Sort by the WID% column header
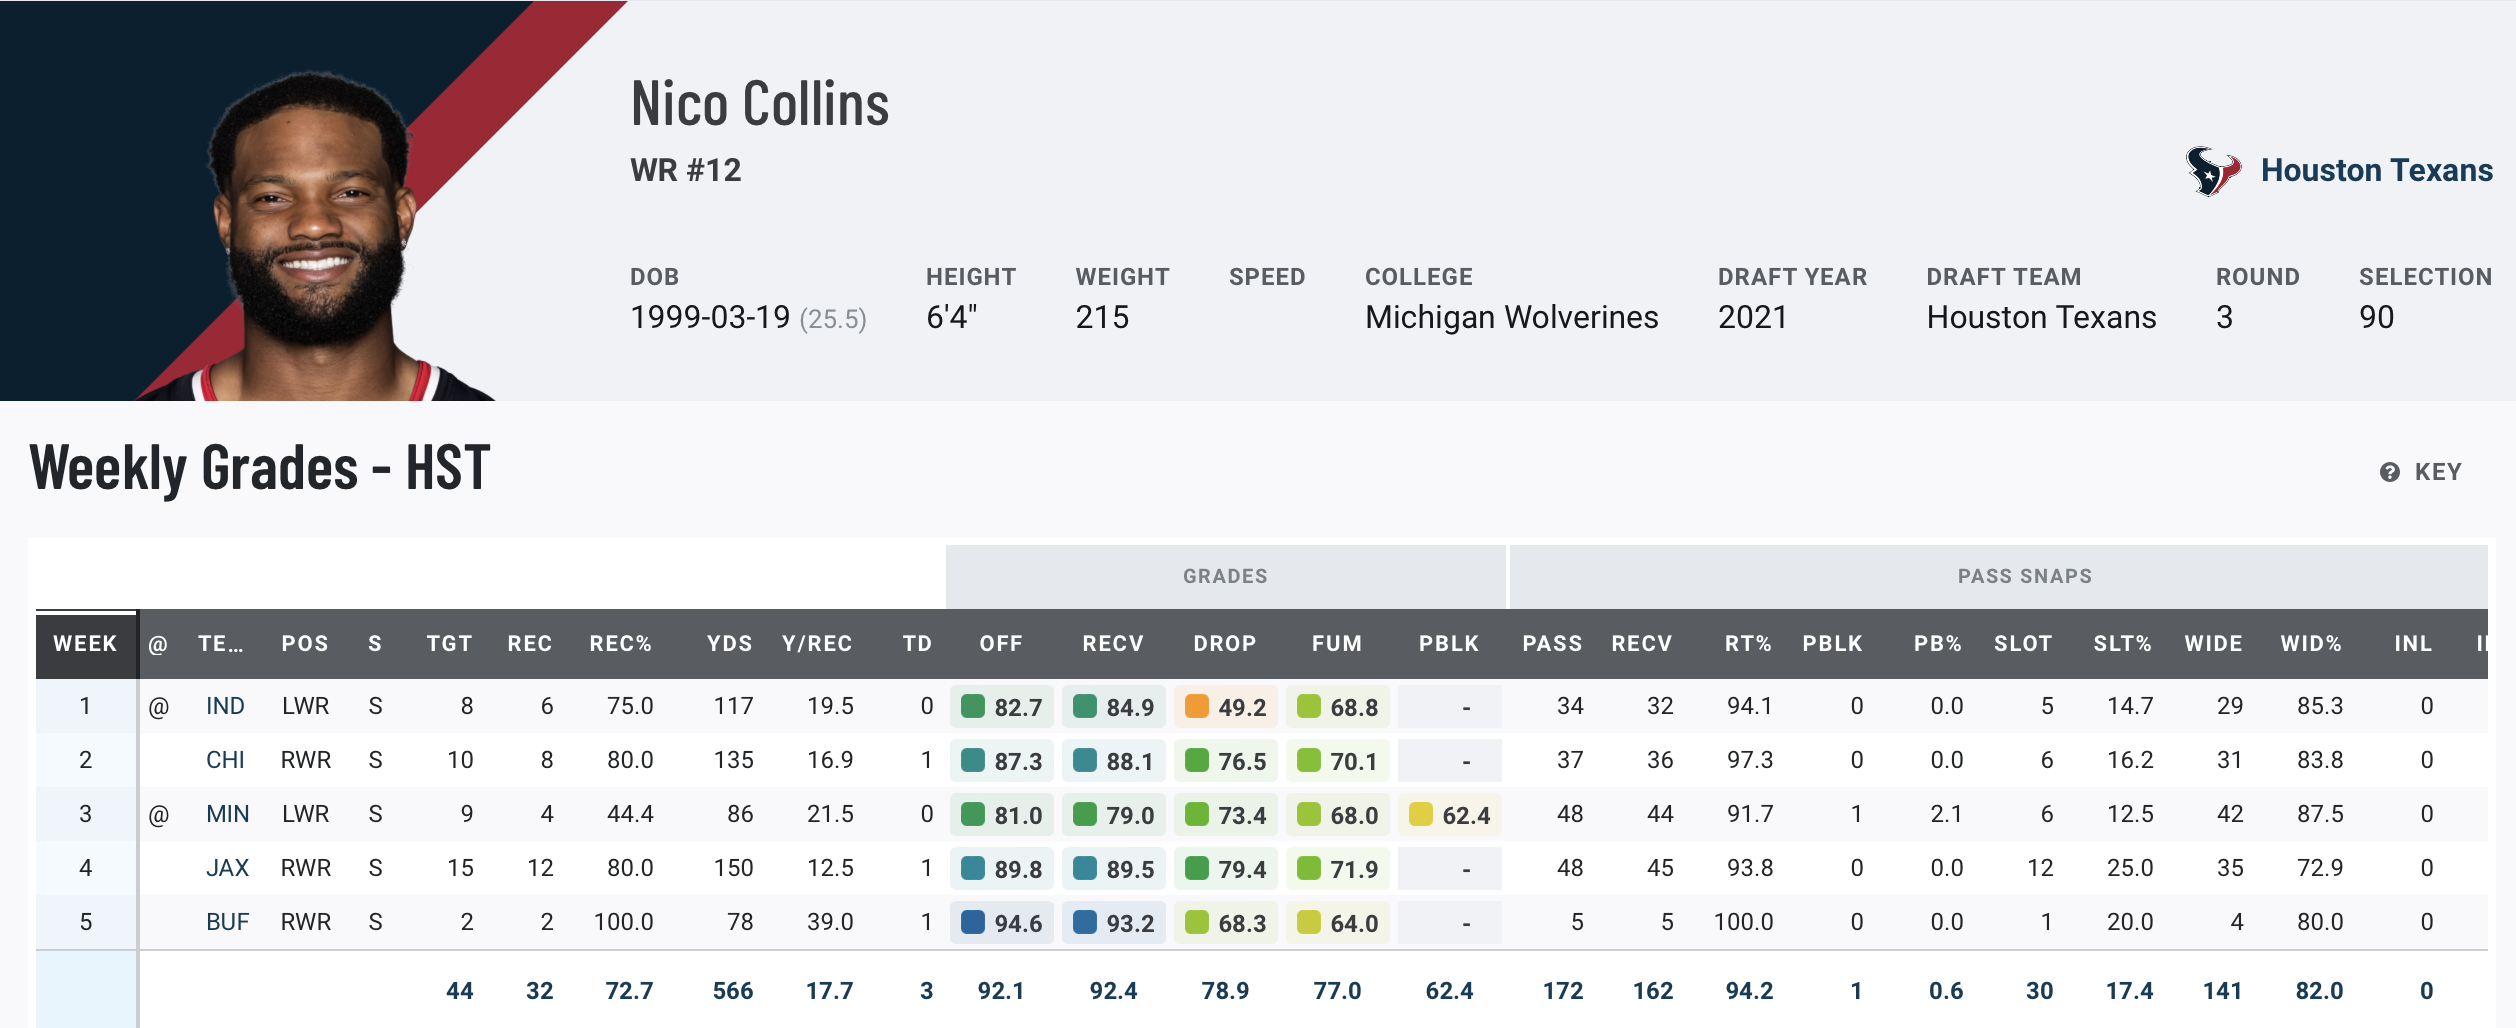Viewport: 2516px width, 1028px height. pos(2310,644)
